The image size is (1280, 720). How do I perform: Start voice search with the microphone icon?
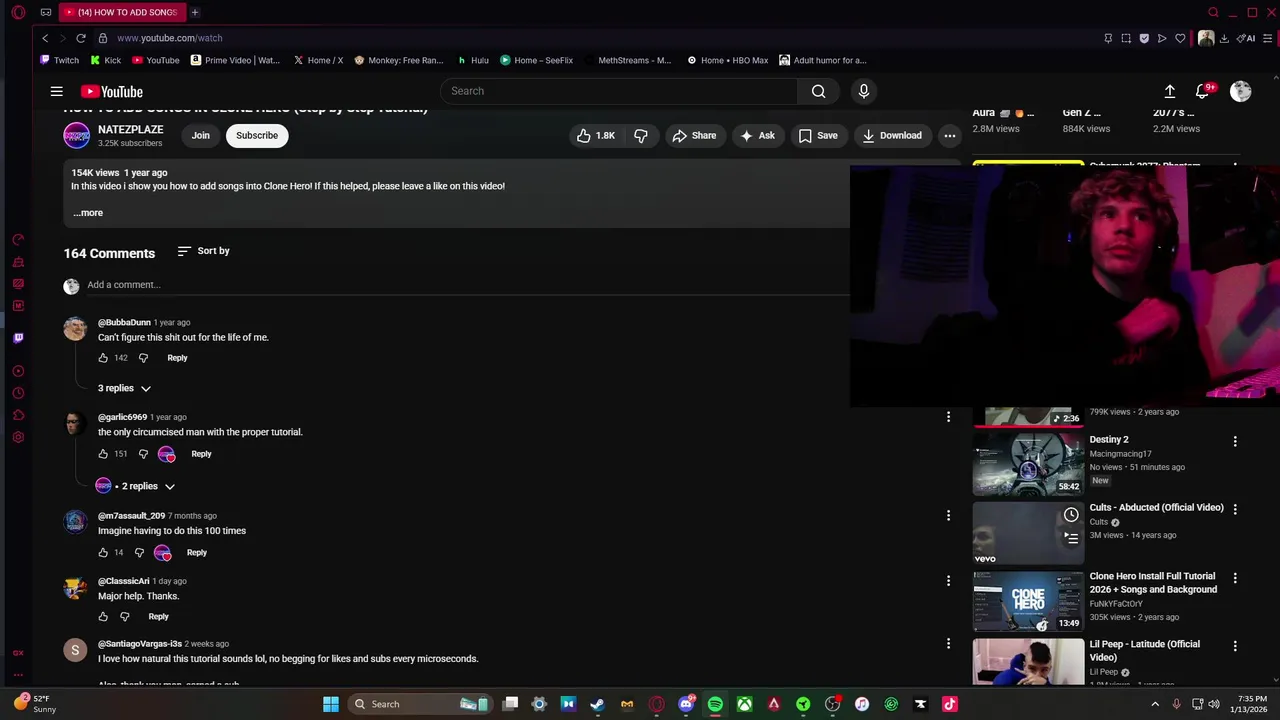coord(864,91)
